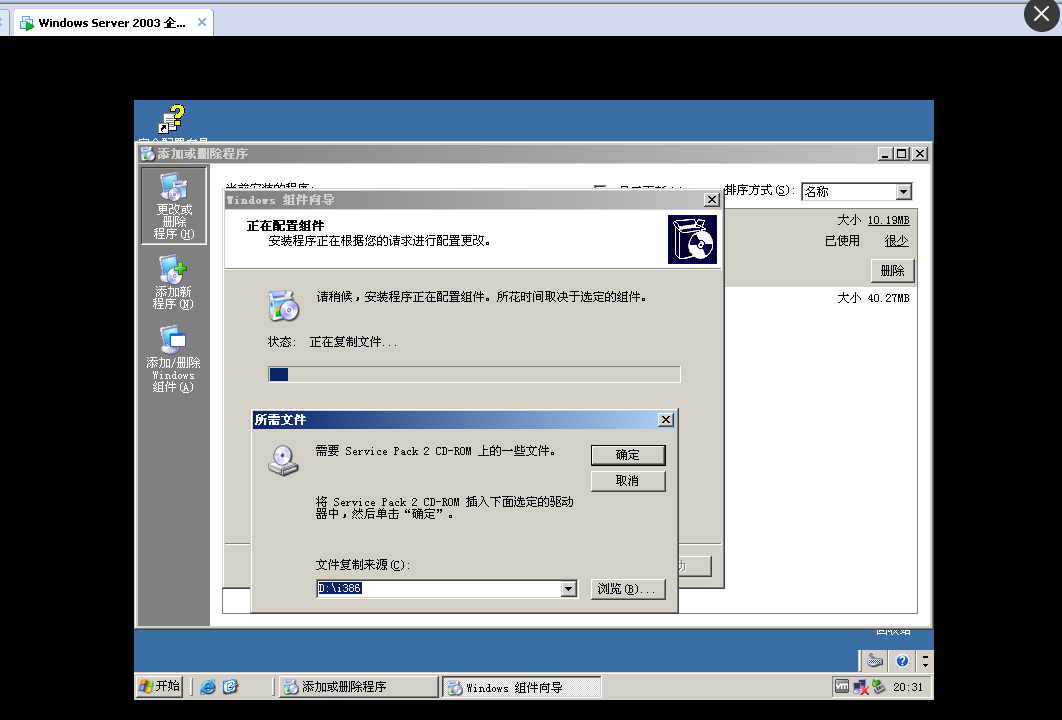Viewport: 1062px width, 720px height.
Task: Click 确定 in the 所需文件 dialog
Action: pos(627,455)
